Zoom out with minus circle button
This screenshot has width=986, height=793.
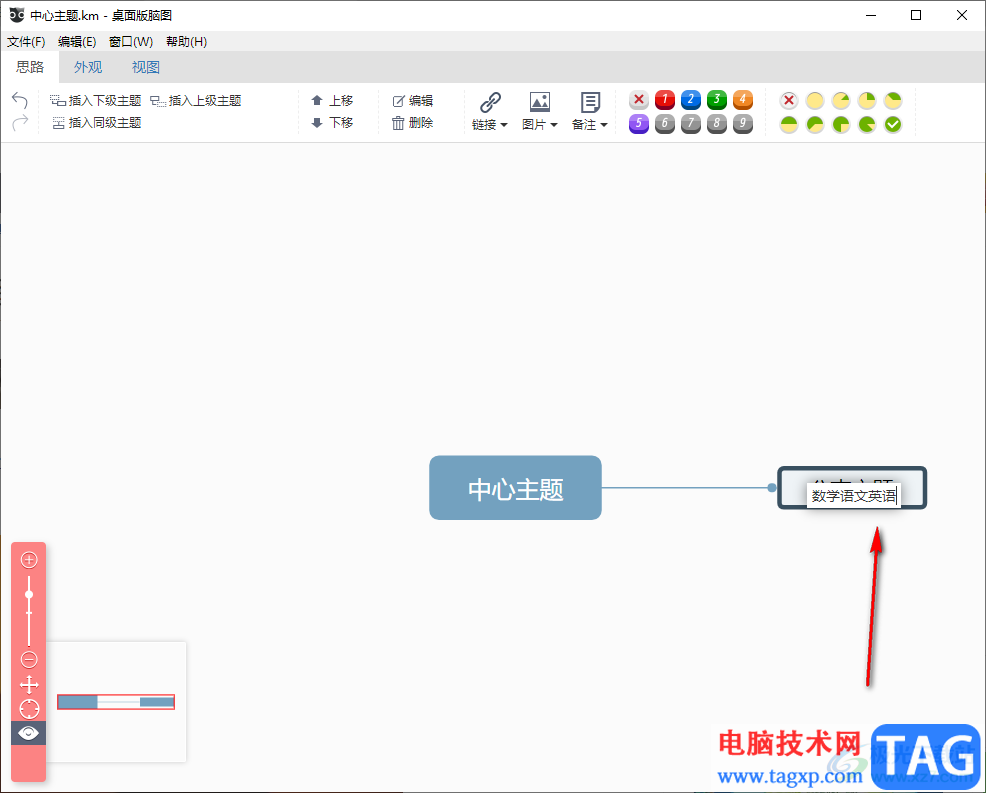(29, 659)
